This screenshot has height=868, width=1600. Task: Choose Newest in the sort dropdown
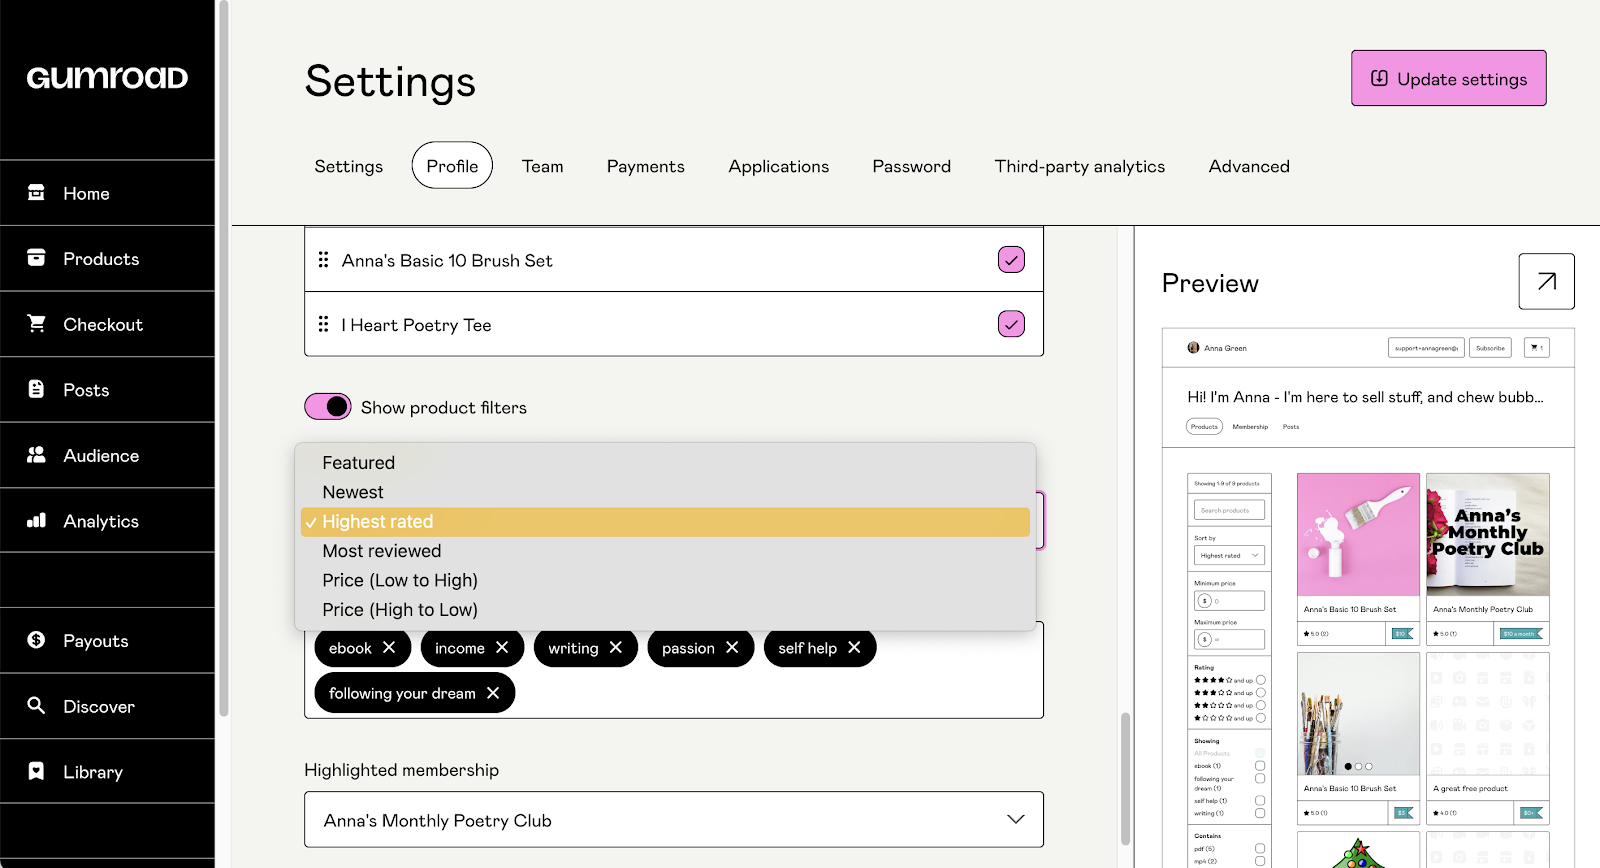[x=665, y=492]
